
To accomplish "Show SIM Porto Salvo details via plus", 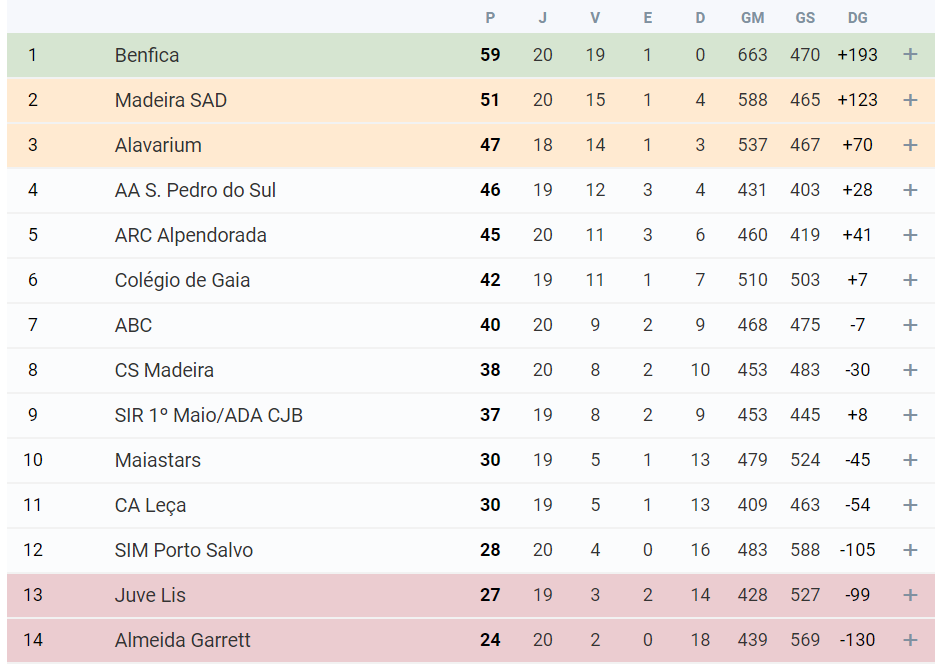I will click(910, 550).
